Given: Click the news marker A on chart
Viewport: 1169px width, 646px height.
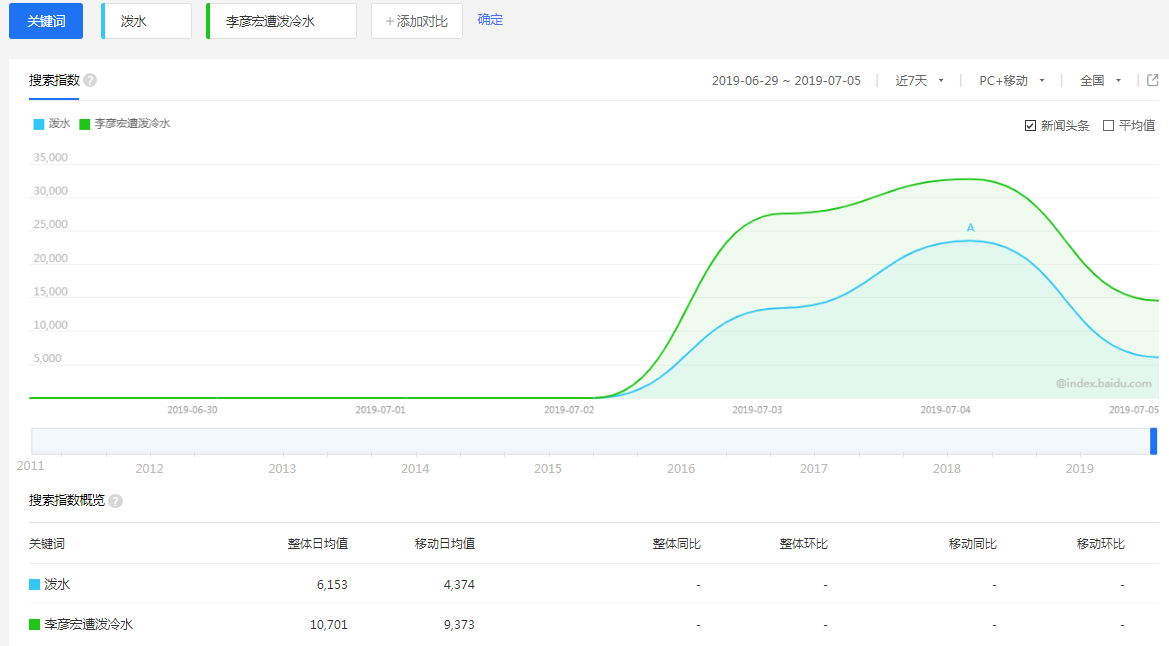Looking at the screenshot, I should coord(970,228).
